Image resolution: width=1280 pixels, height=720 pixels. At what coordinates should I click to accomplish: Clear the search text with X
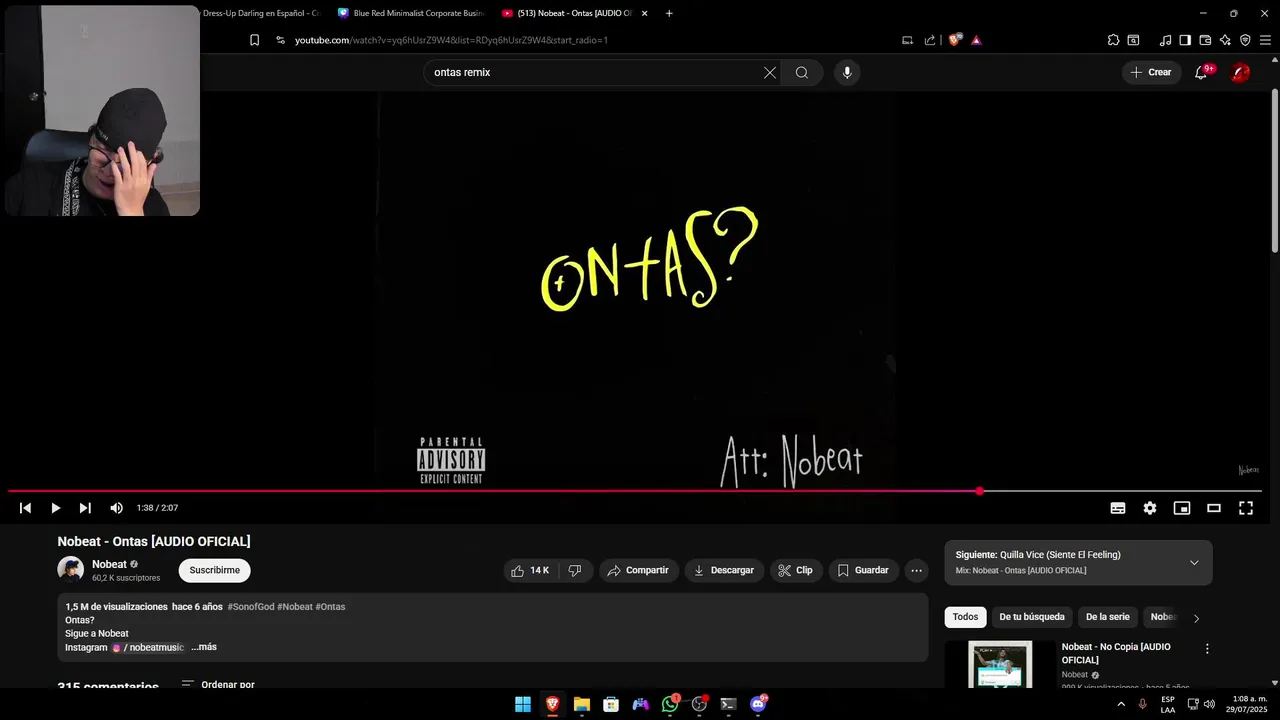(x=770, y=72)
